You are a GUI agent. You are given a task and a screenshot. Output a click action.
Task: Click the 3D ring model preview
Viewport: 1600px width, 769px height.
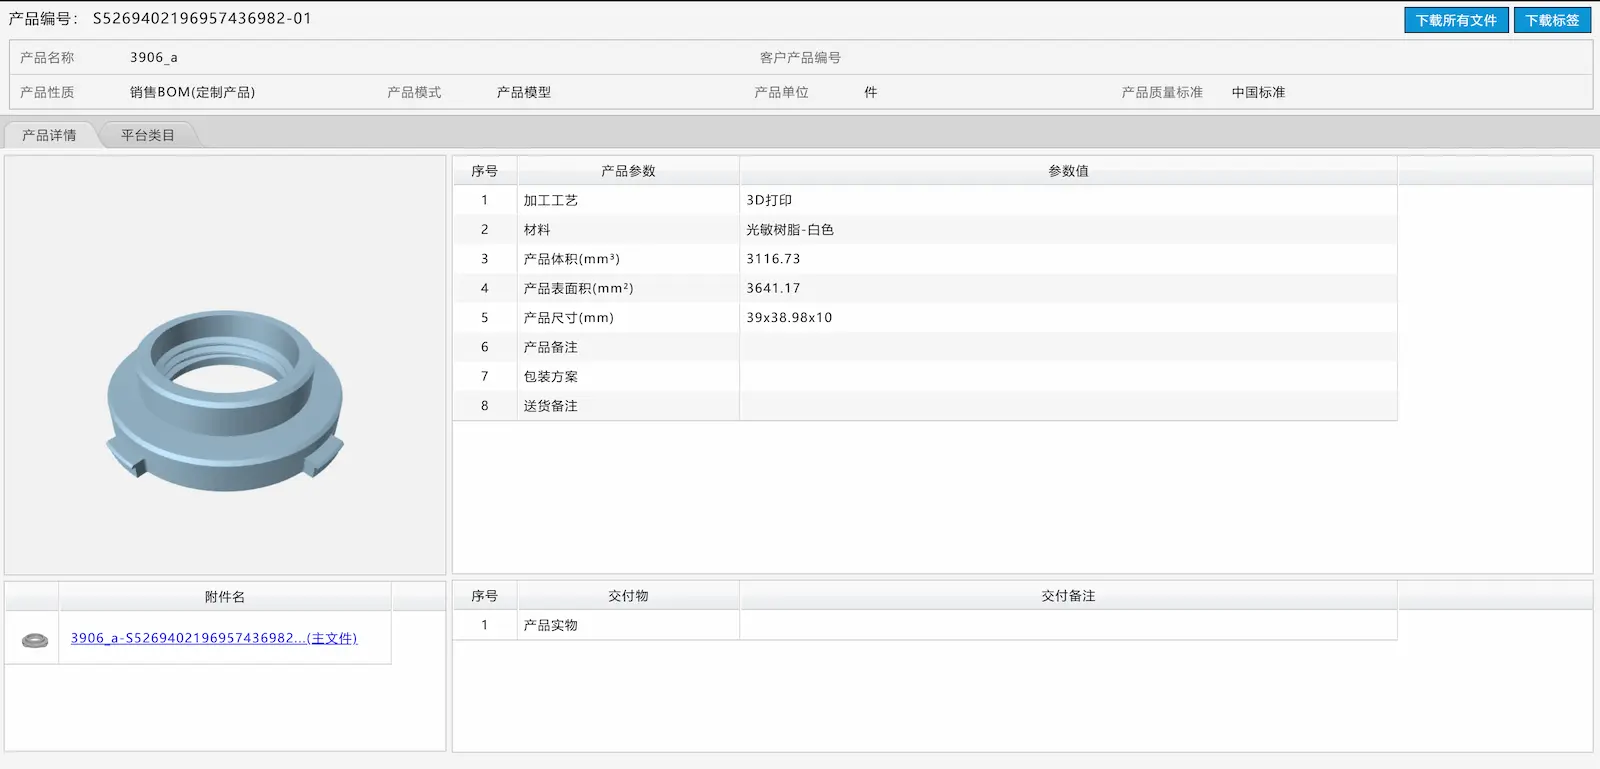click(x=225, y=400)
